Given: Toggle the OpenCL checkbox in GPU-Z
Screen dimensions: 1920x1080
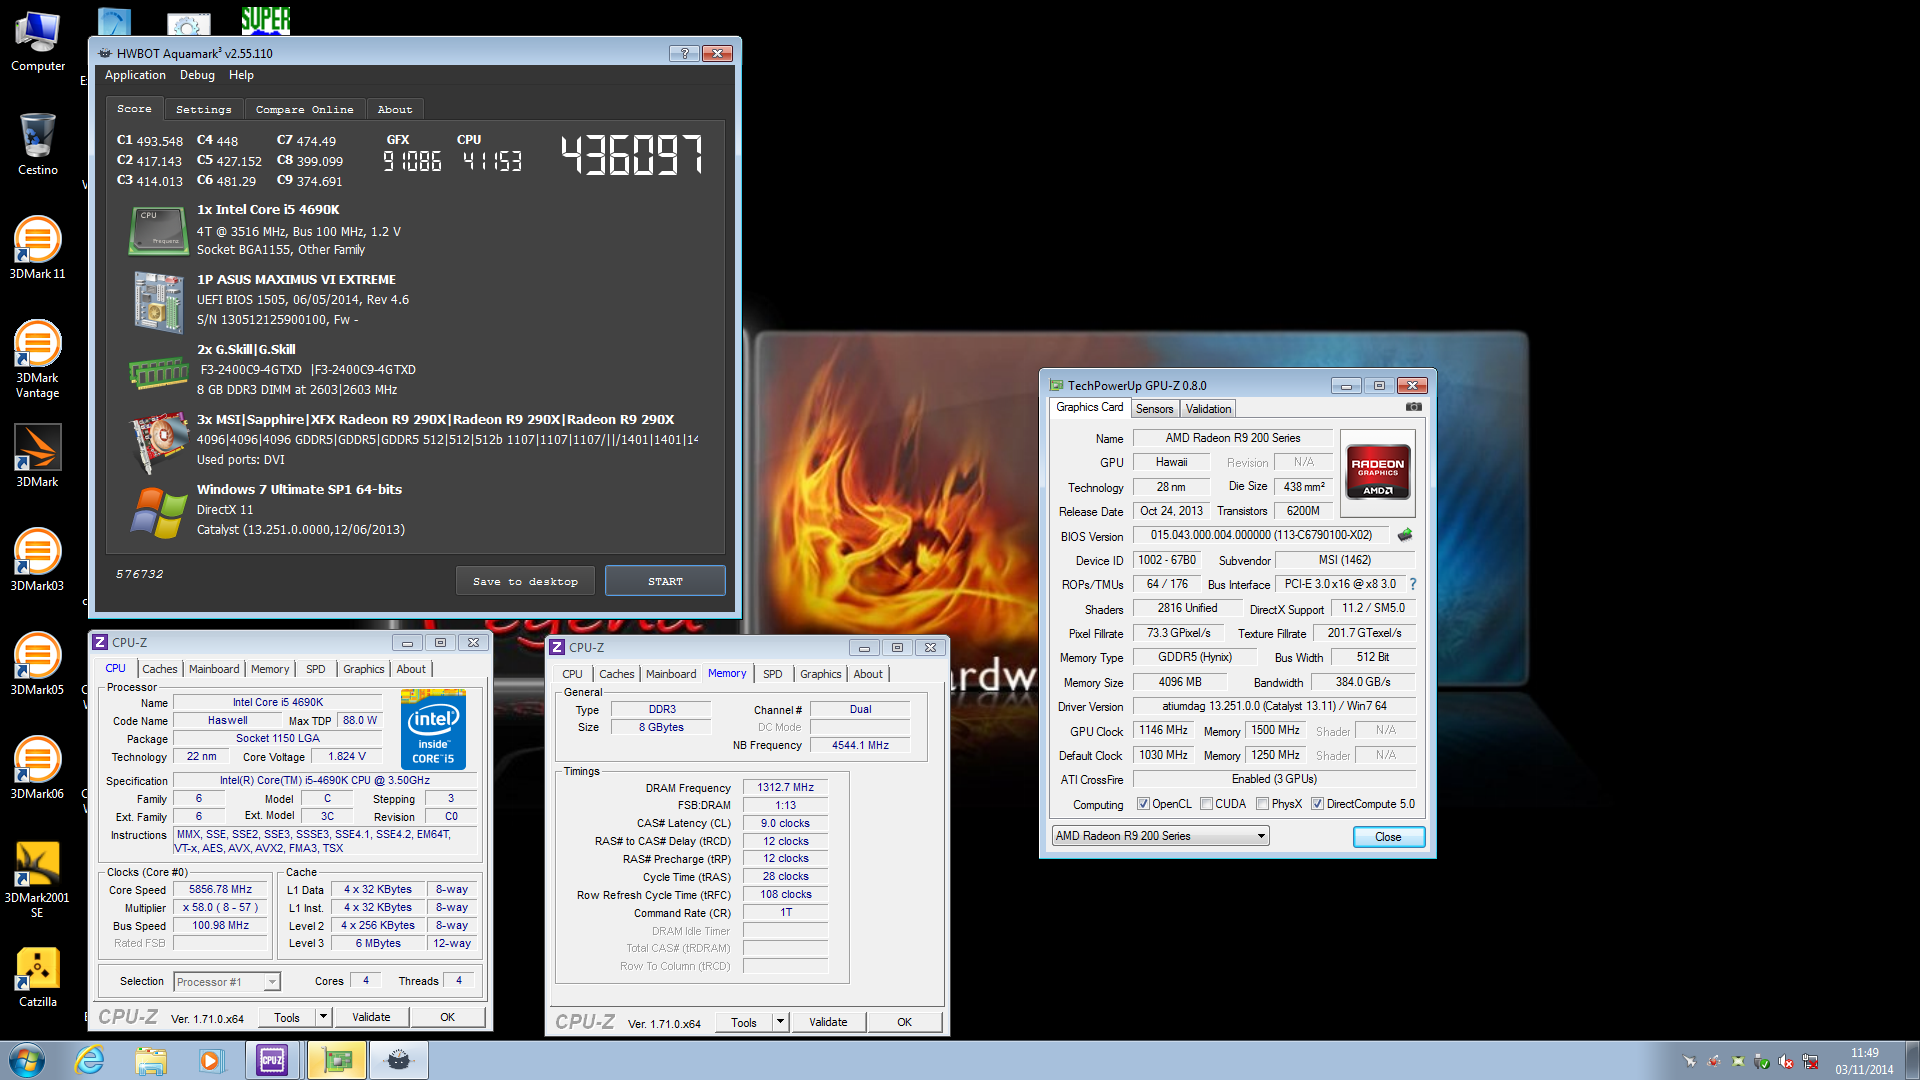Looking at the screenshot, I should [1143, 804].
